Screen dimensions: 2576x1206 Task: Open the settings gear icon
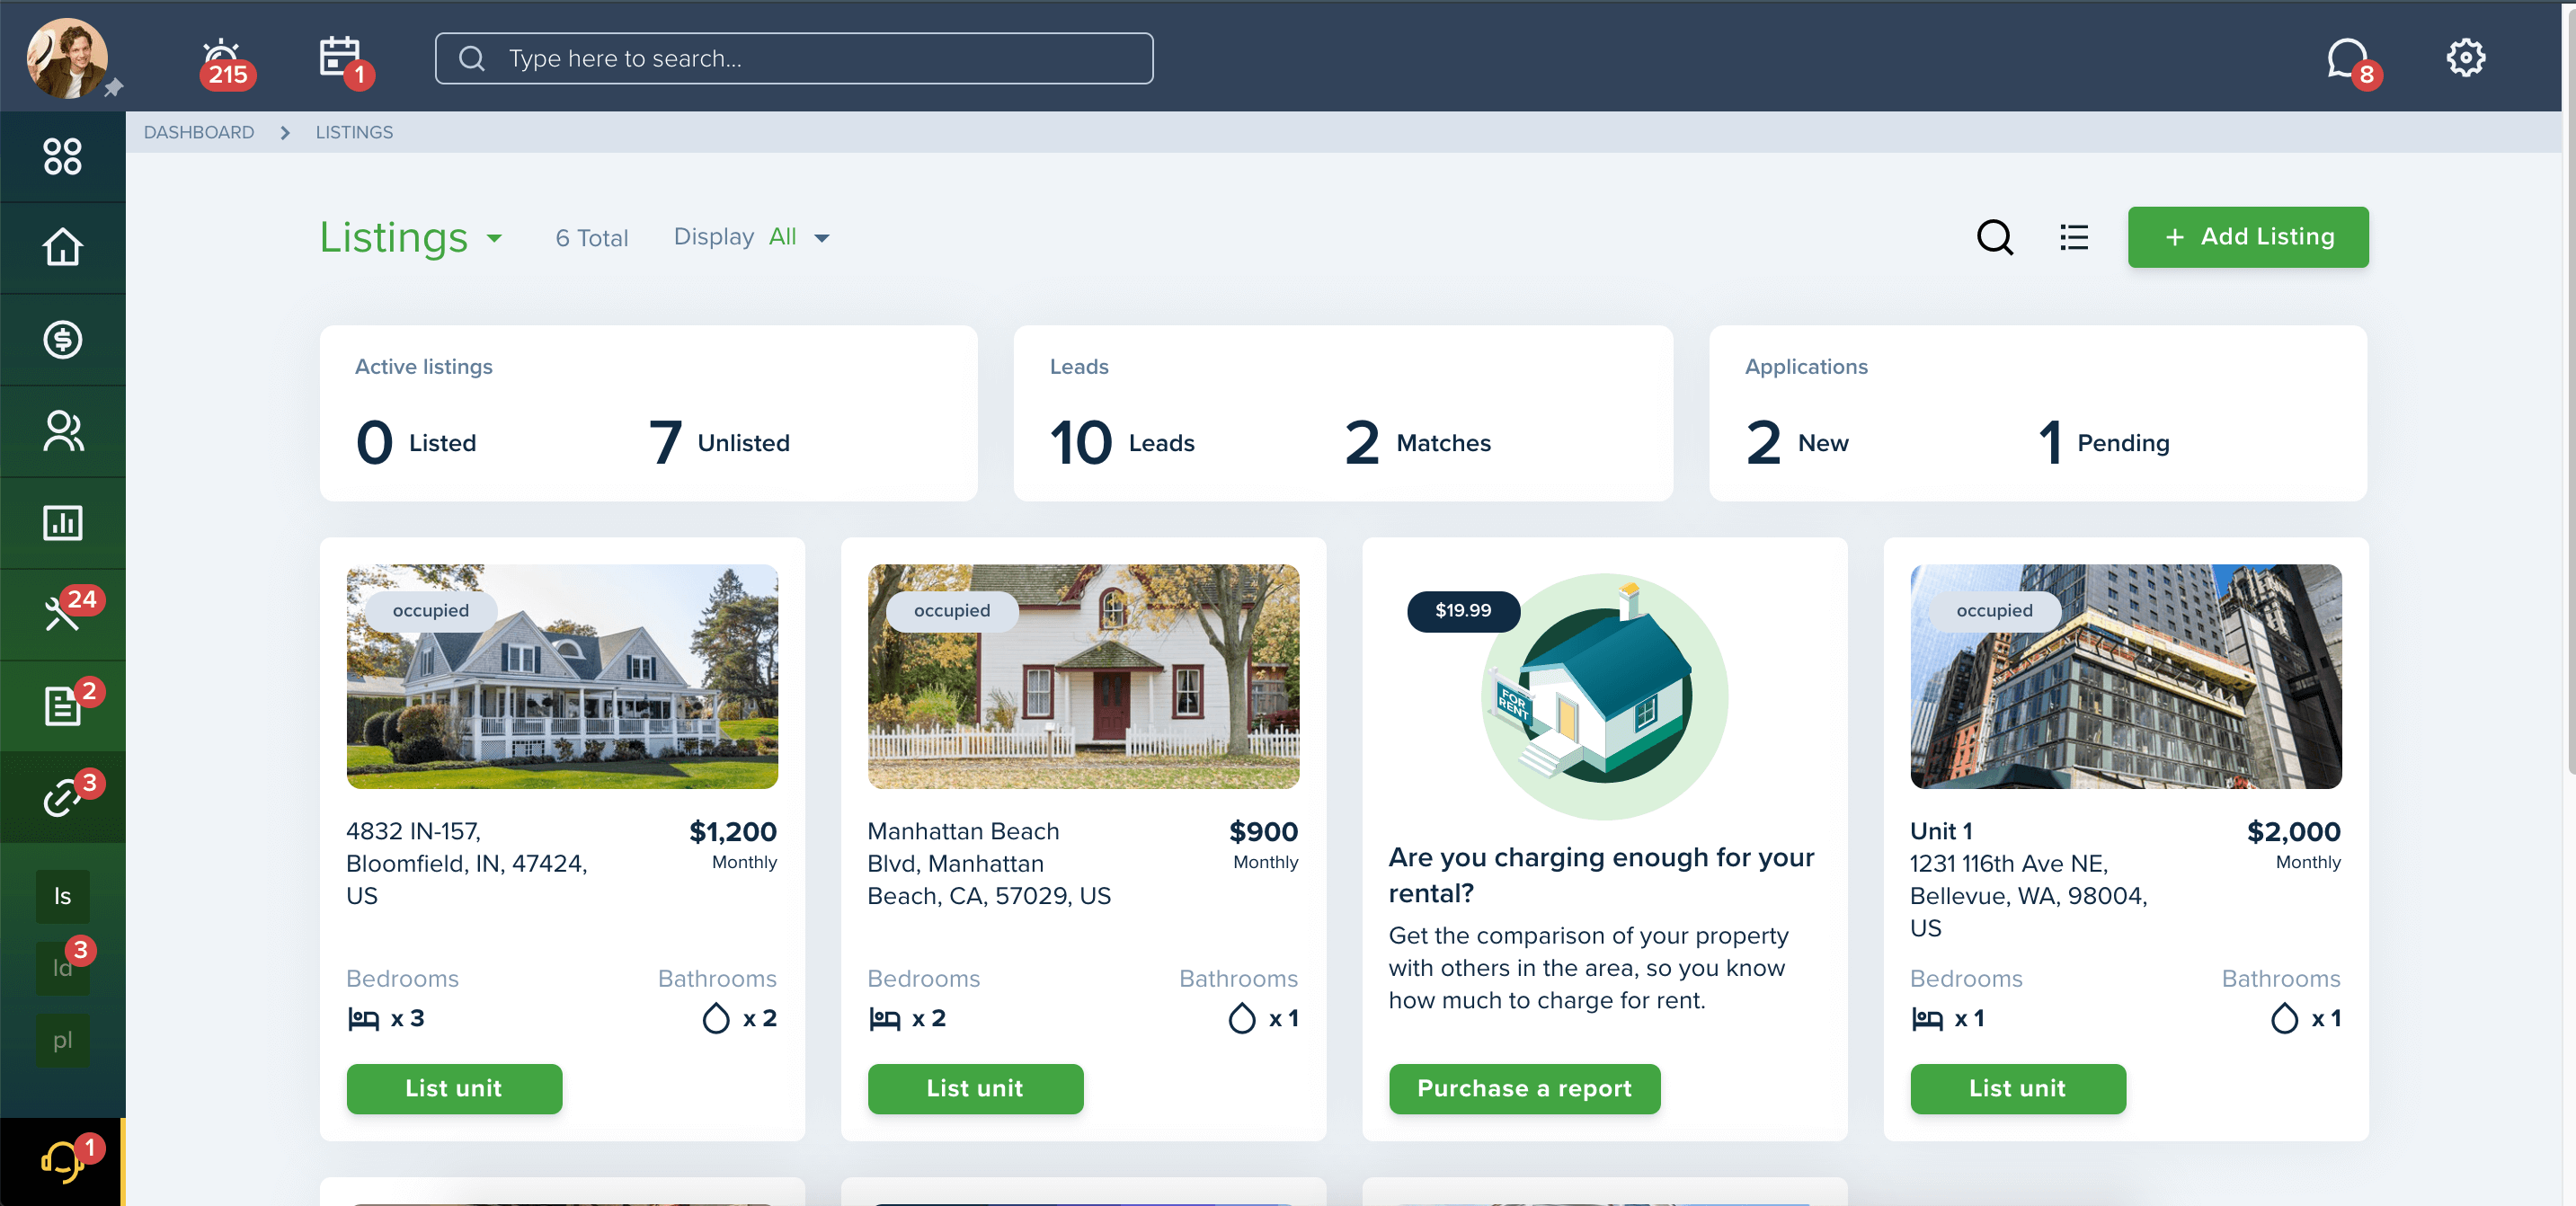point(2465,58)
